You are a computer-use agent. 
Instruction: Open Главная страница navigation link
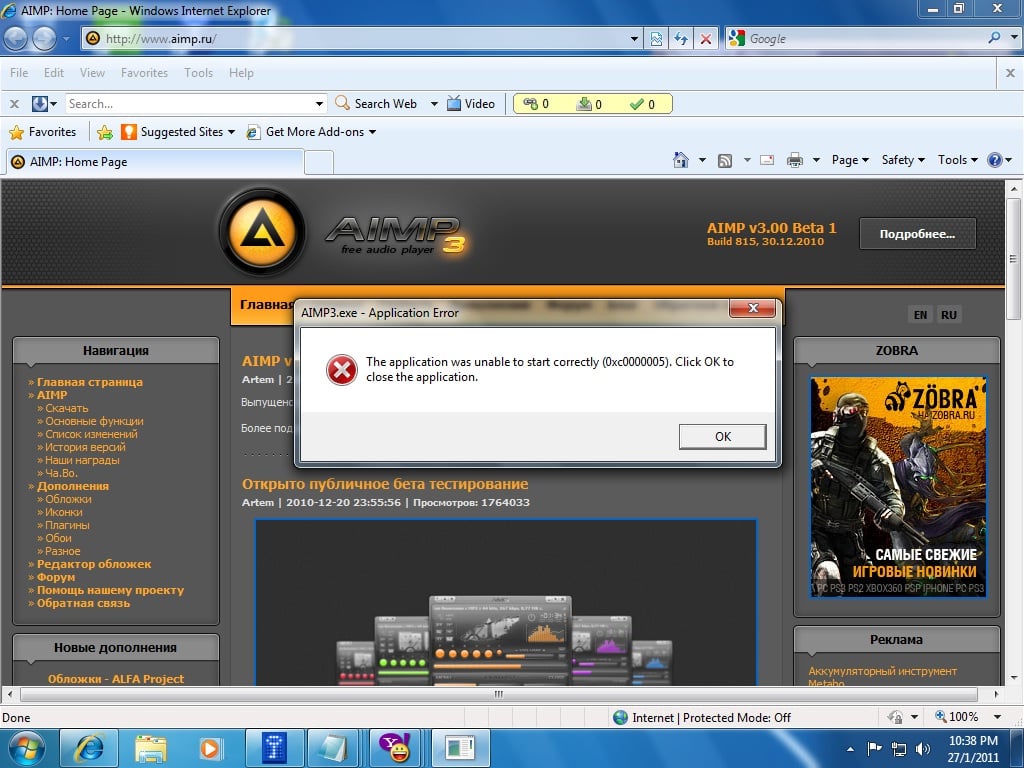pos(89,382)
